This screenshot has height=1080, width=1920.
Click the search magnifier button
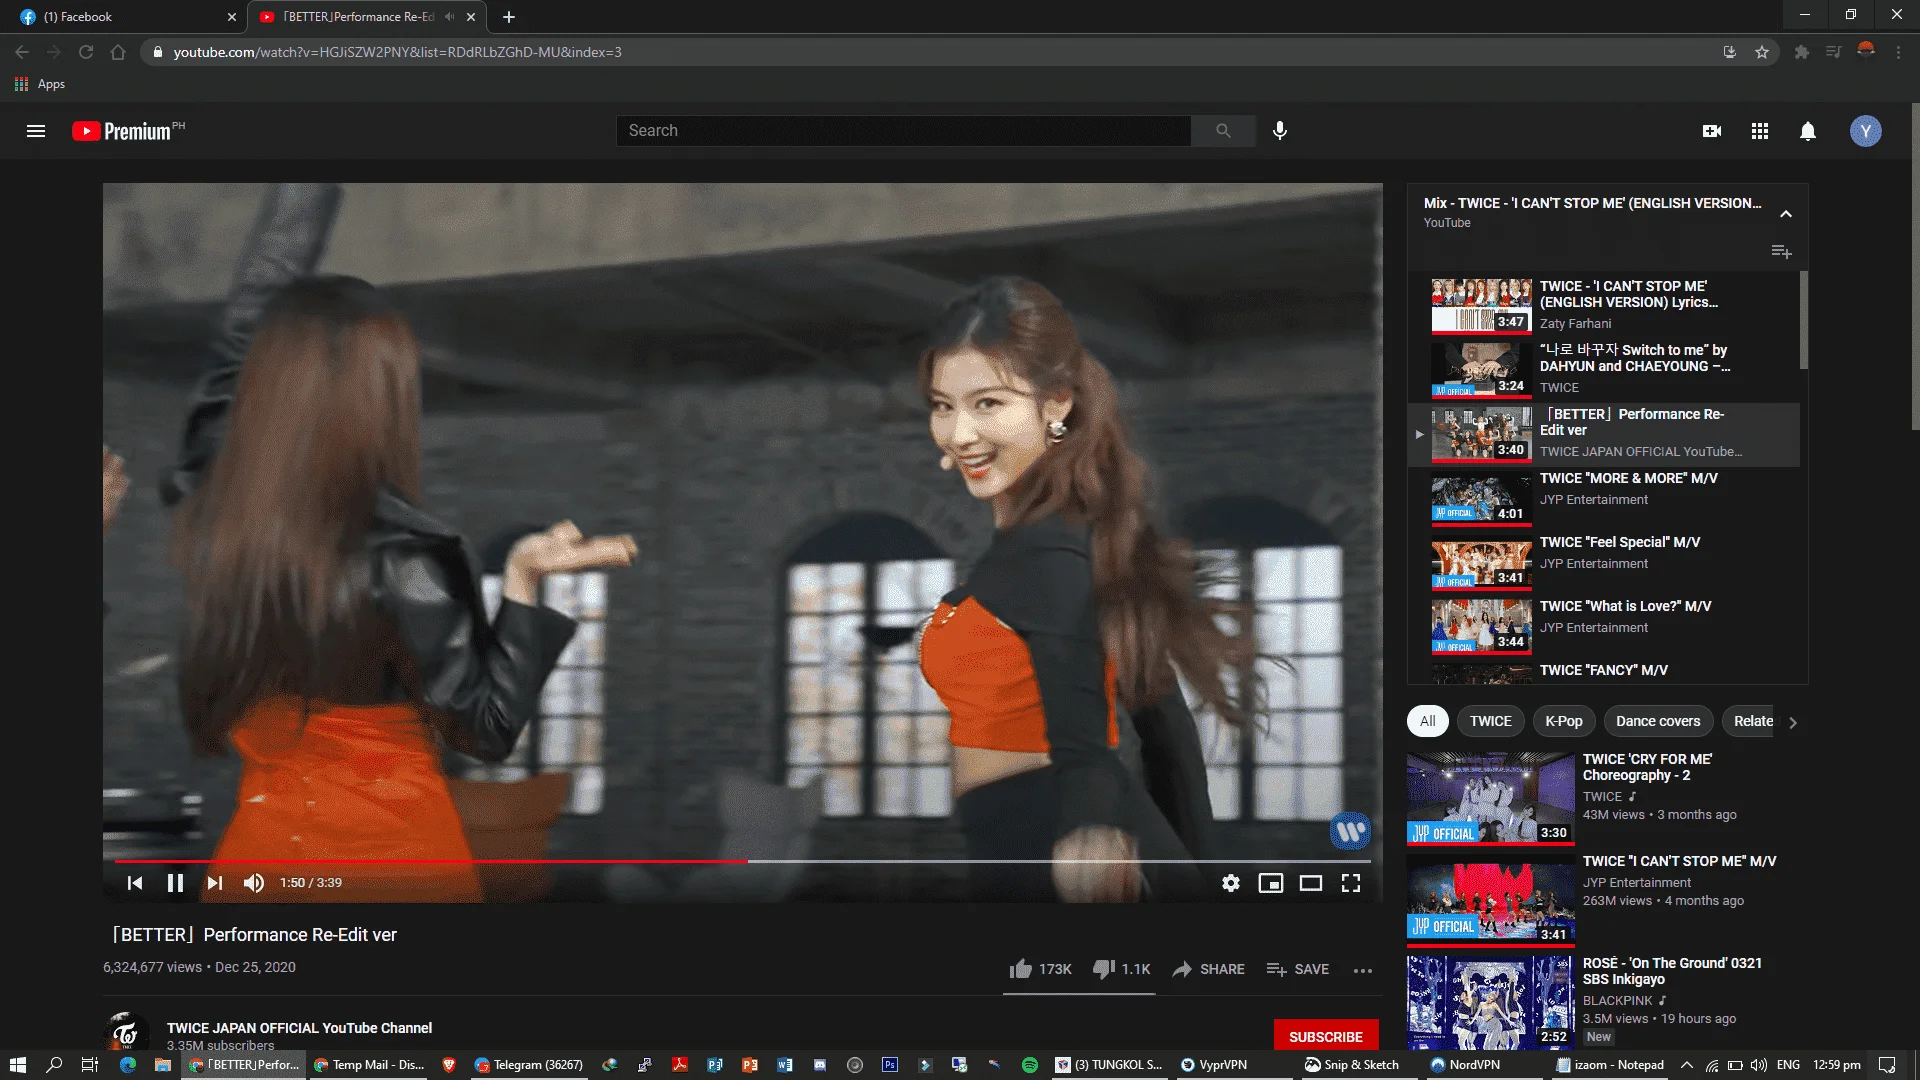click(1223, 131)
